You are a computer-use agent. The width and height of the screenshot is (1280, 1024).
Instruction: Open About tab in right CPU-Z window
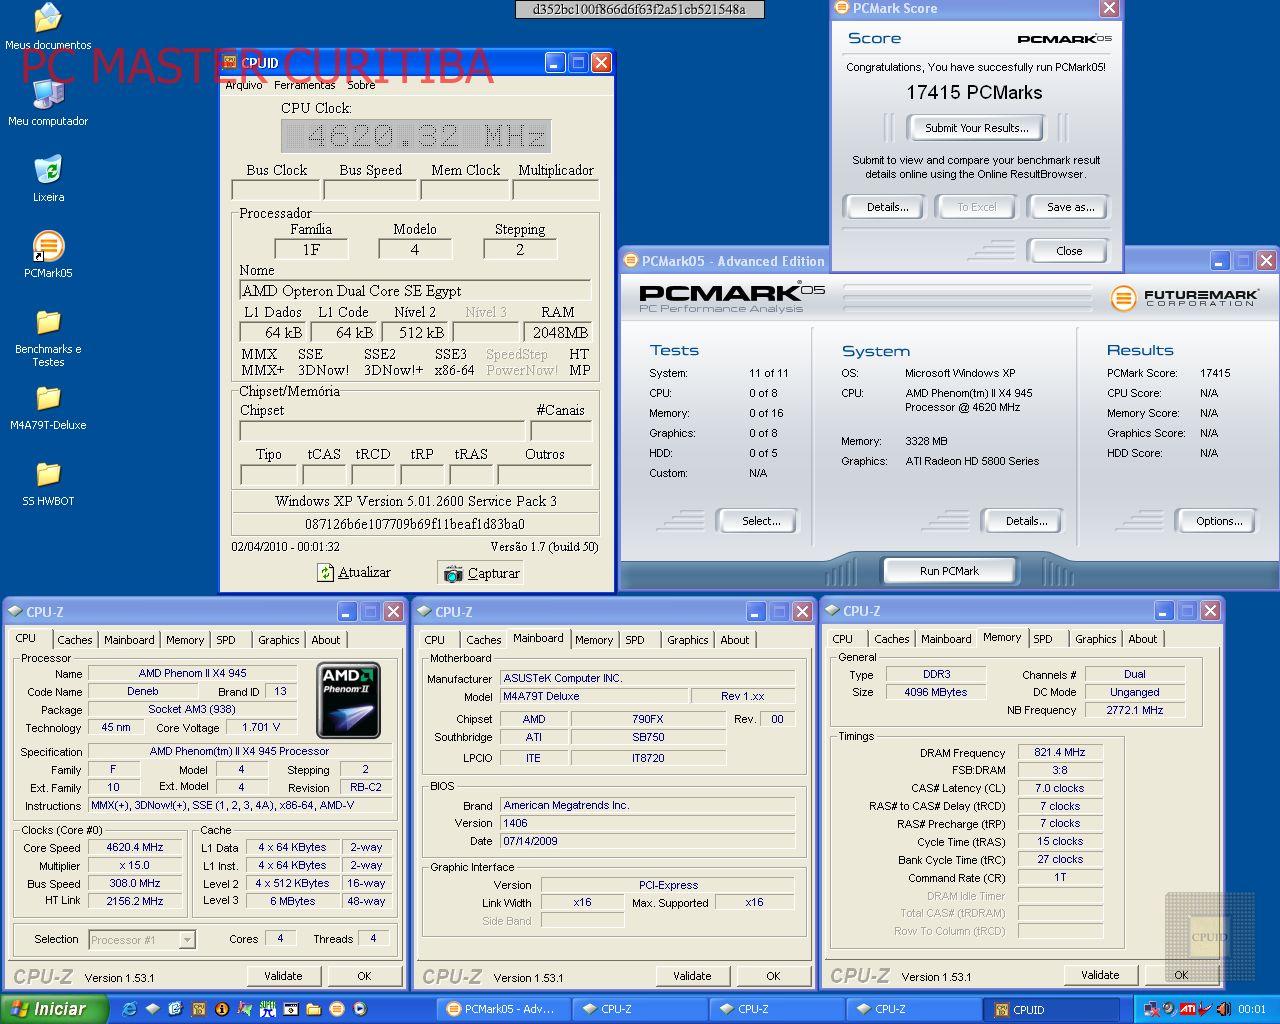pos(1143,639)
